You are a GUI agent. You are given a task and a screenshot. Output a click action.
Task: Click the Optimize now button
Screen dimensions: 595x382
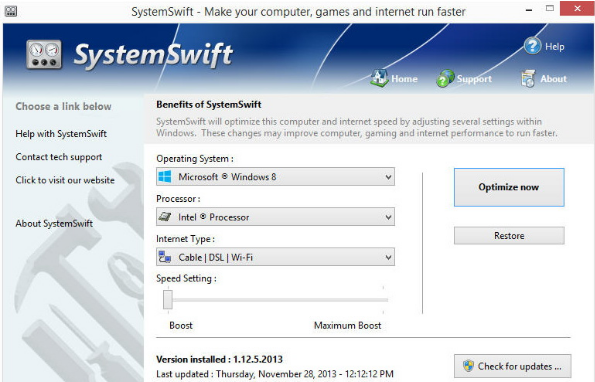509,187
